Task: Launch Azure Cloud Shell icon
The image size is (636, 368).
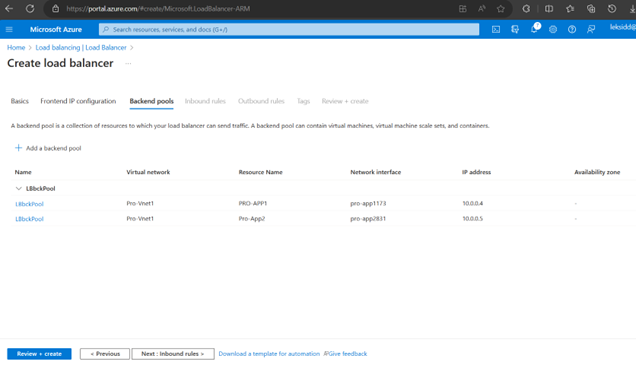Action: click(x=496, y=29)
